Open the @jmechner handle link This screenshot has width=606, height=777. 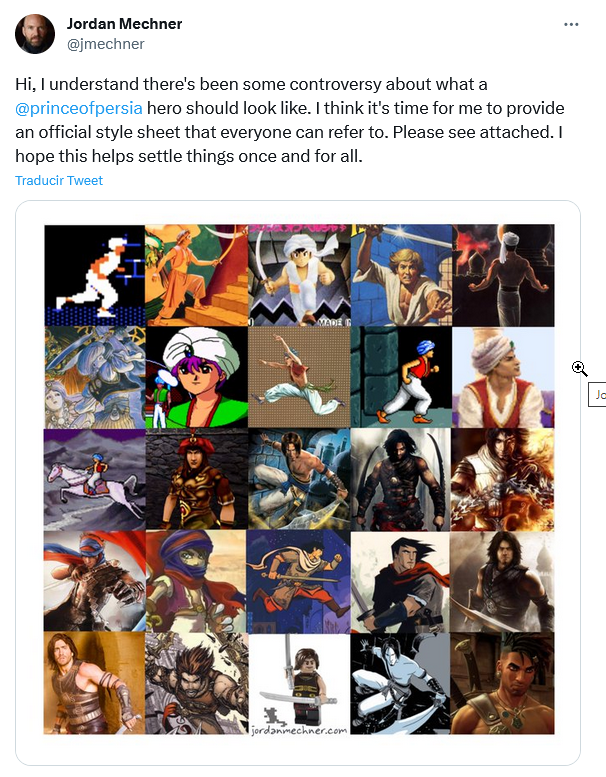(x=106, y=44)
